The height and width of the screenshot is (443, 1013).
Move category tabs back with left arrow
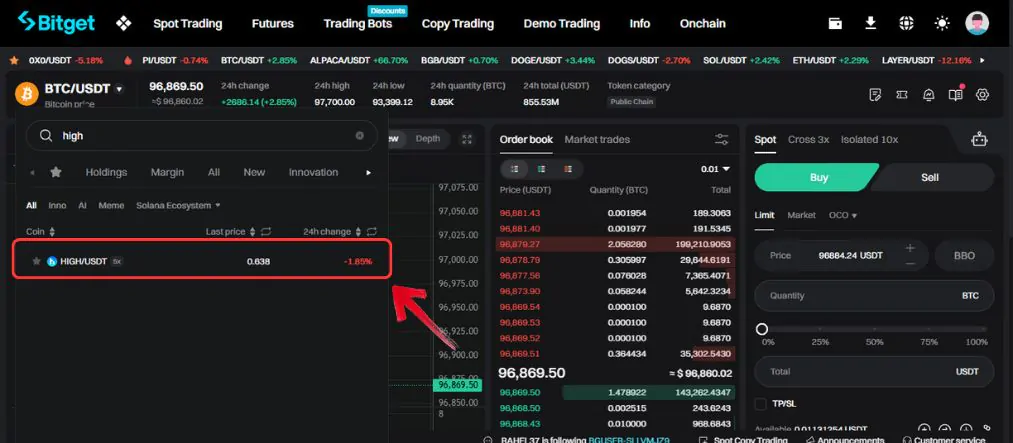click(32, 172)
